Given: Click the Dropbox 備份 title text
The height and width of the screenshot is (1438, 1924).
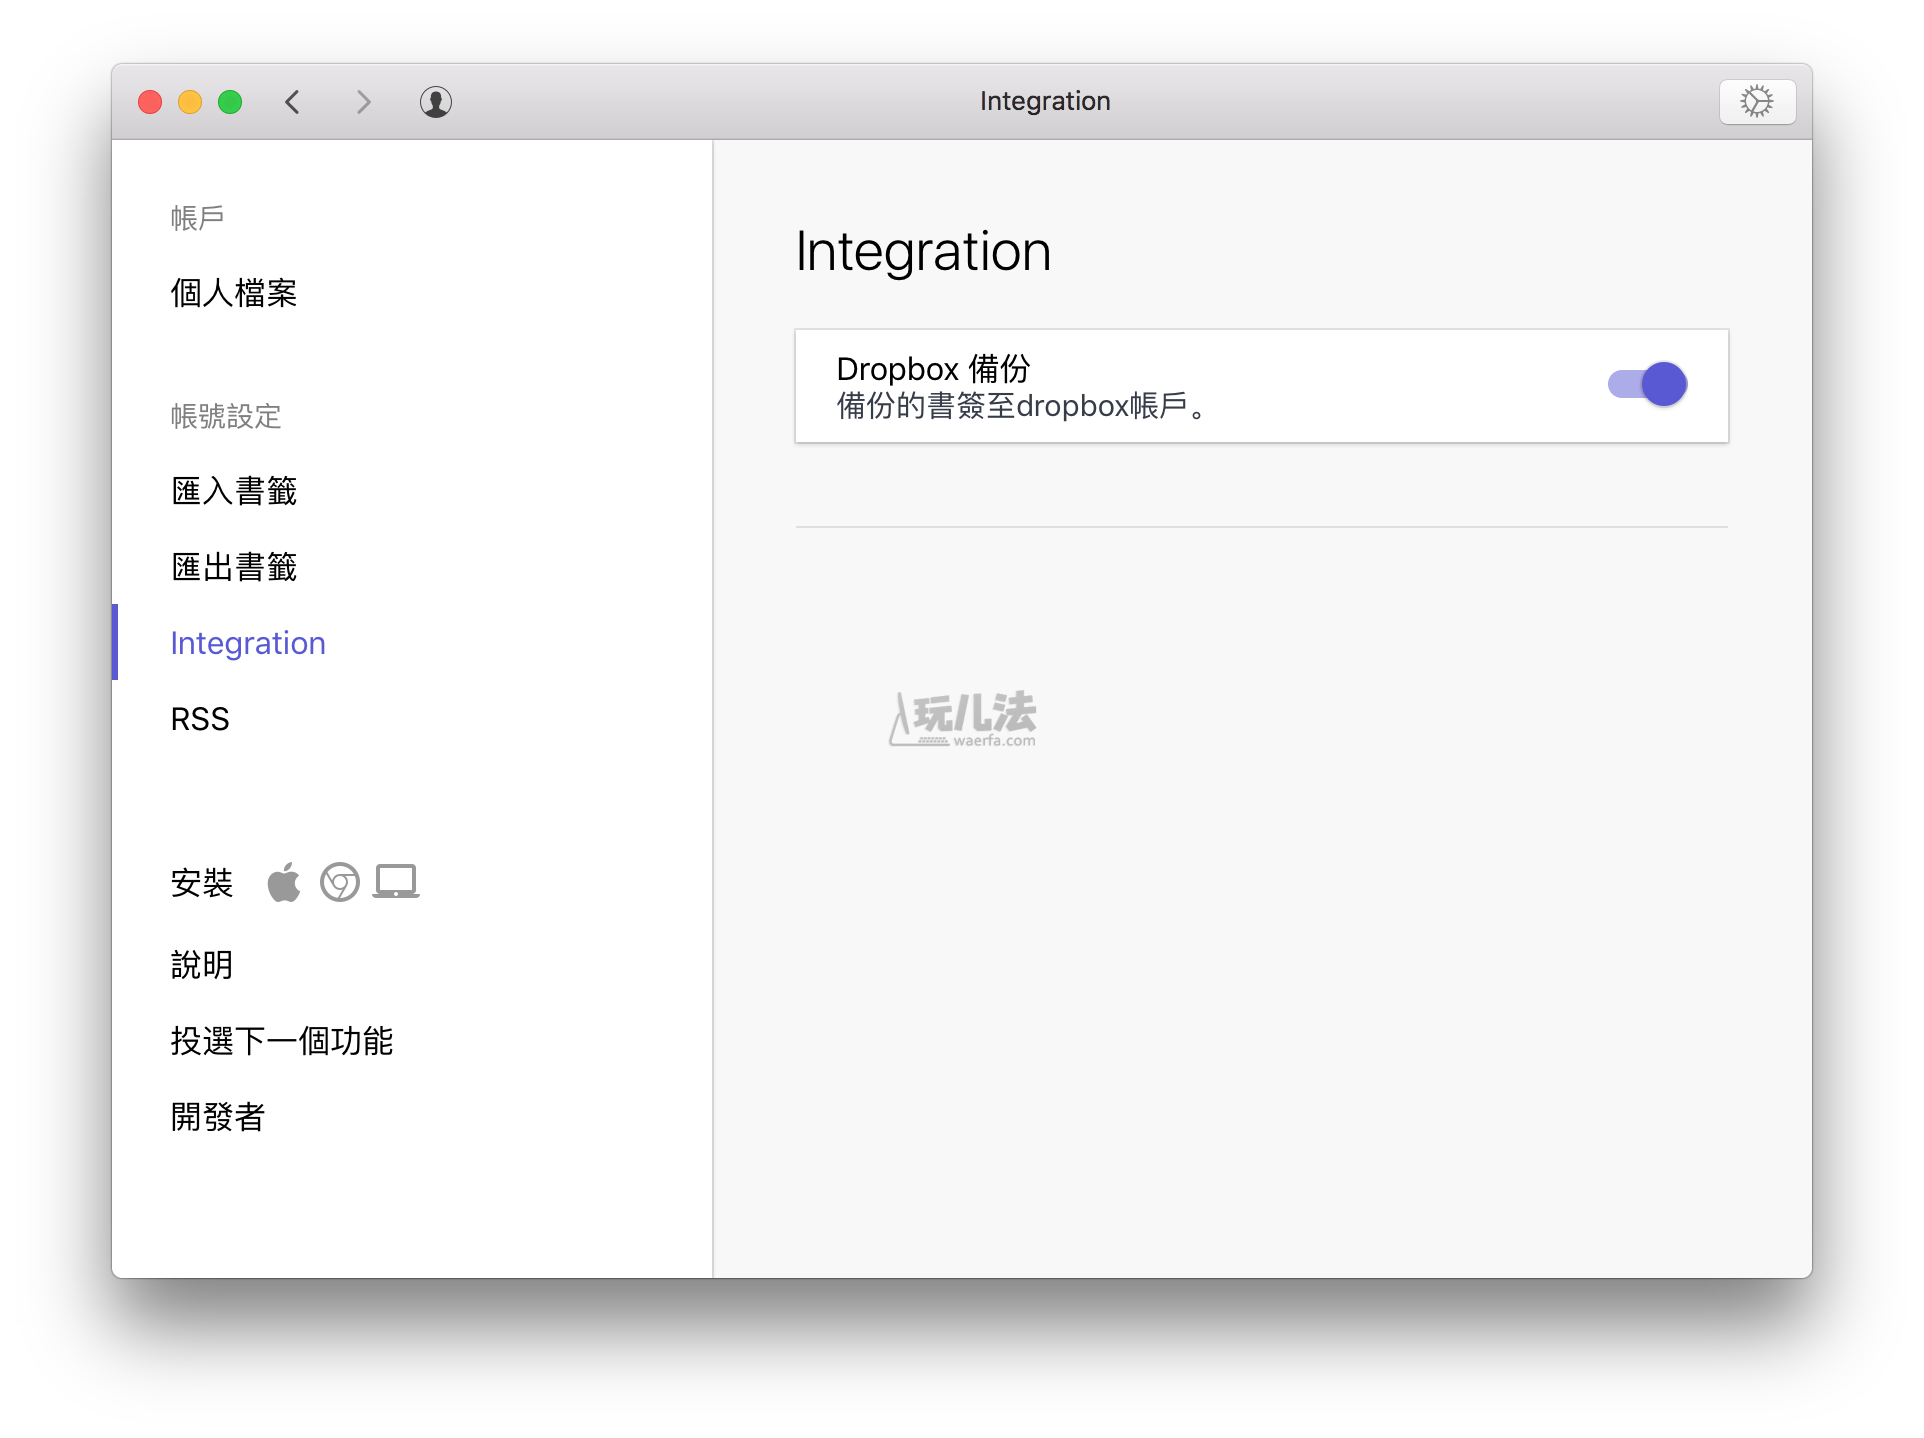Looking at the screenshot, I should tap(933, 369).
